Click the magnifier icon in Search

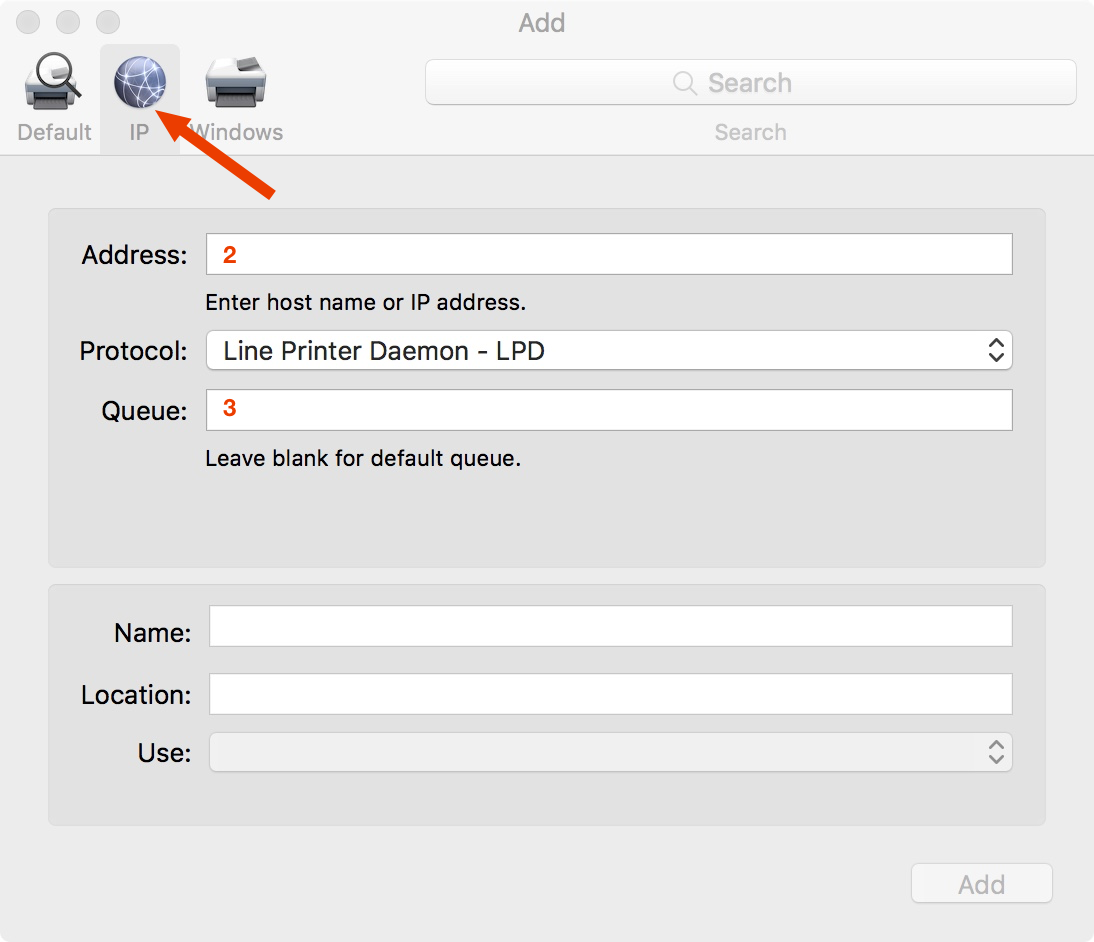coord(684,83)
